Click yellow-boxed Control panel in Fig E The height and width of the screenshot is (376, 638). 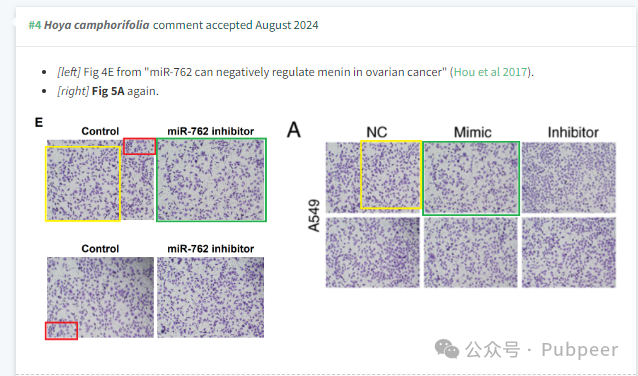click(83, 184)
